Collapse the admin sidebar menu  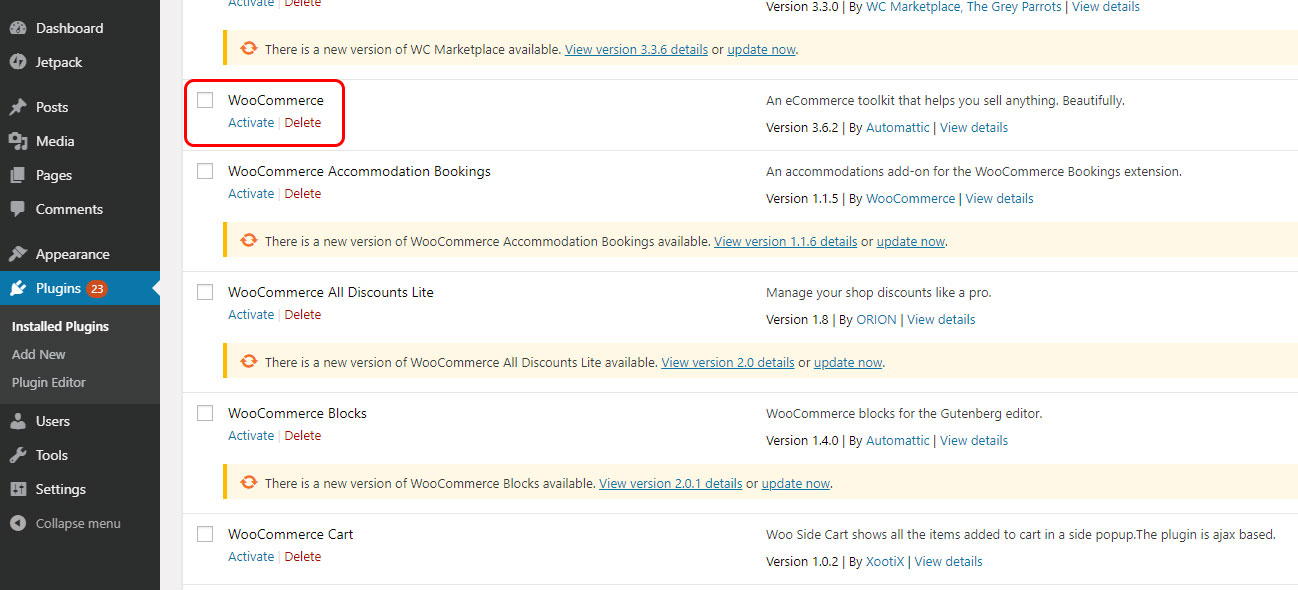coord(78,523)
